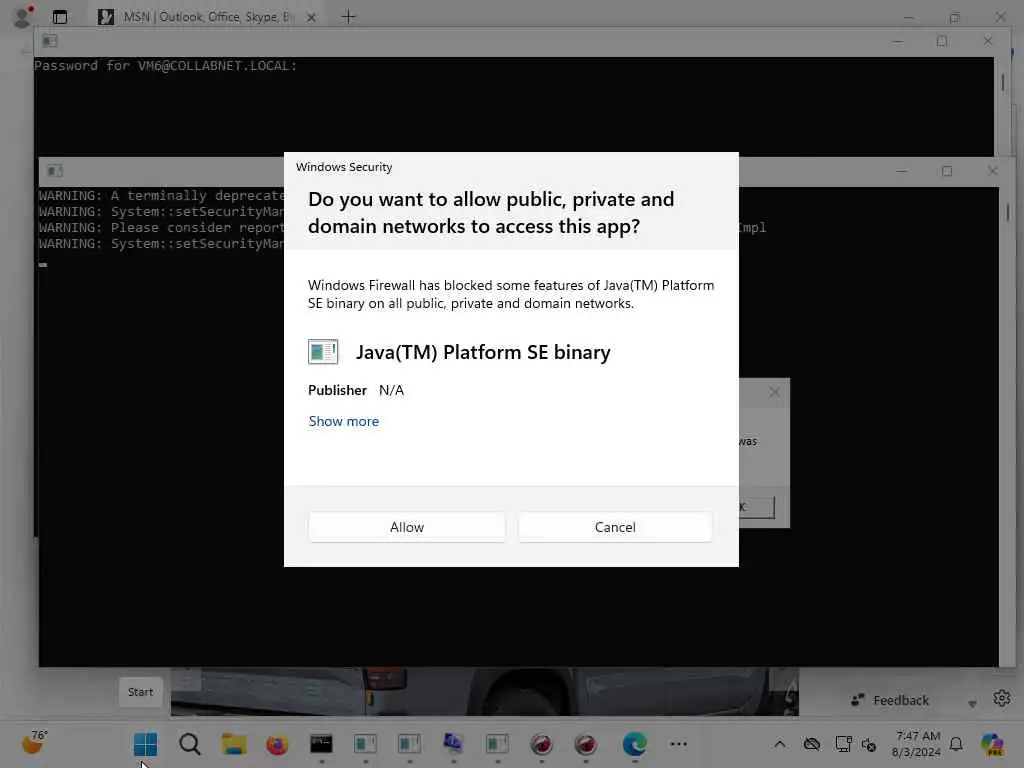Show more taskbar apps via three-dots overflow

coord(679,744)
